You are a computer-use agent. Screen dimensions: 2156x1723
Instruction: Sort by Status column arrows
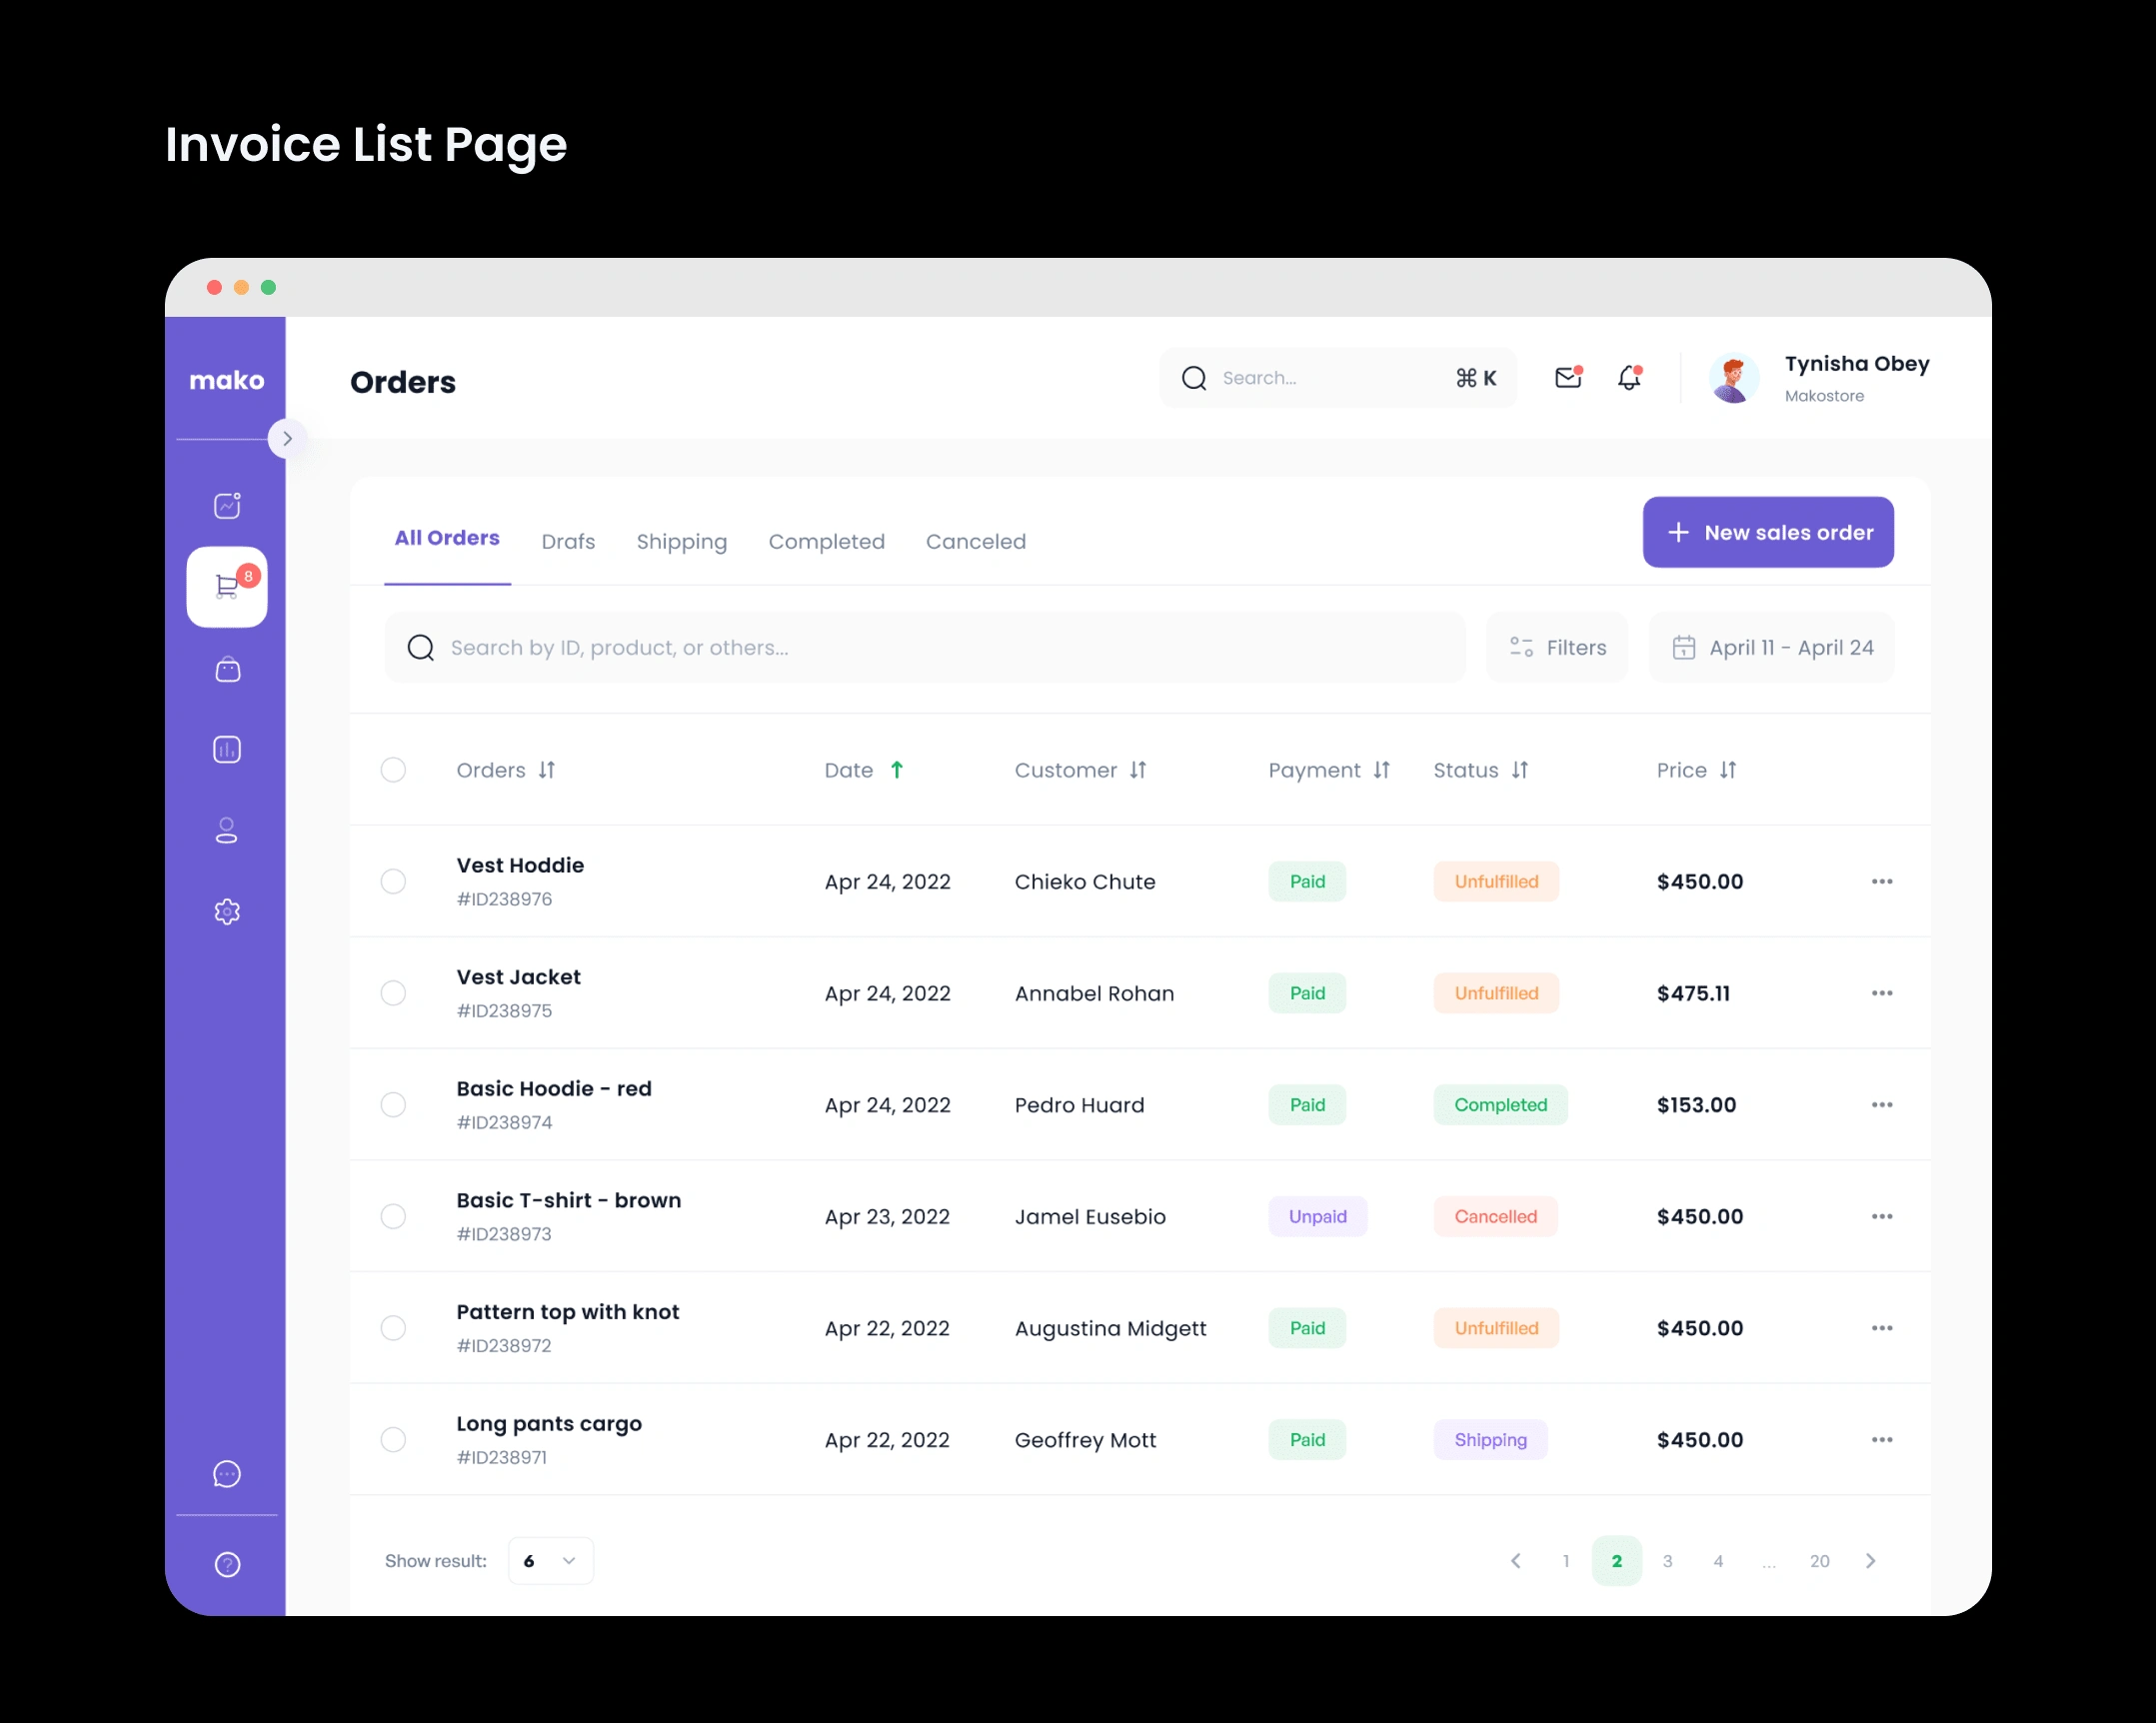pyautogui.click(x=1520, y=770)
